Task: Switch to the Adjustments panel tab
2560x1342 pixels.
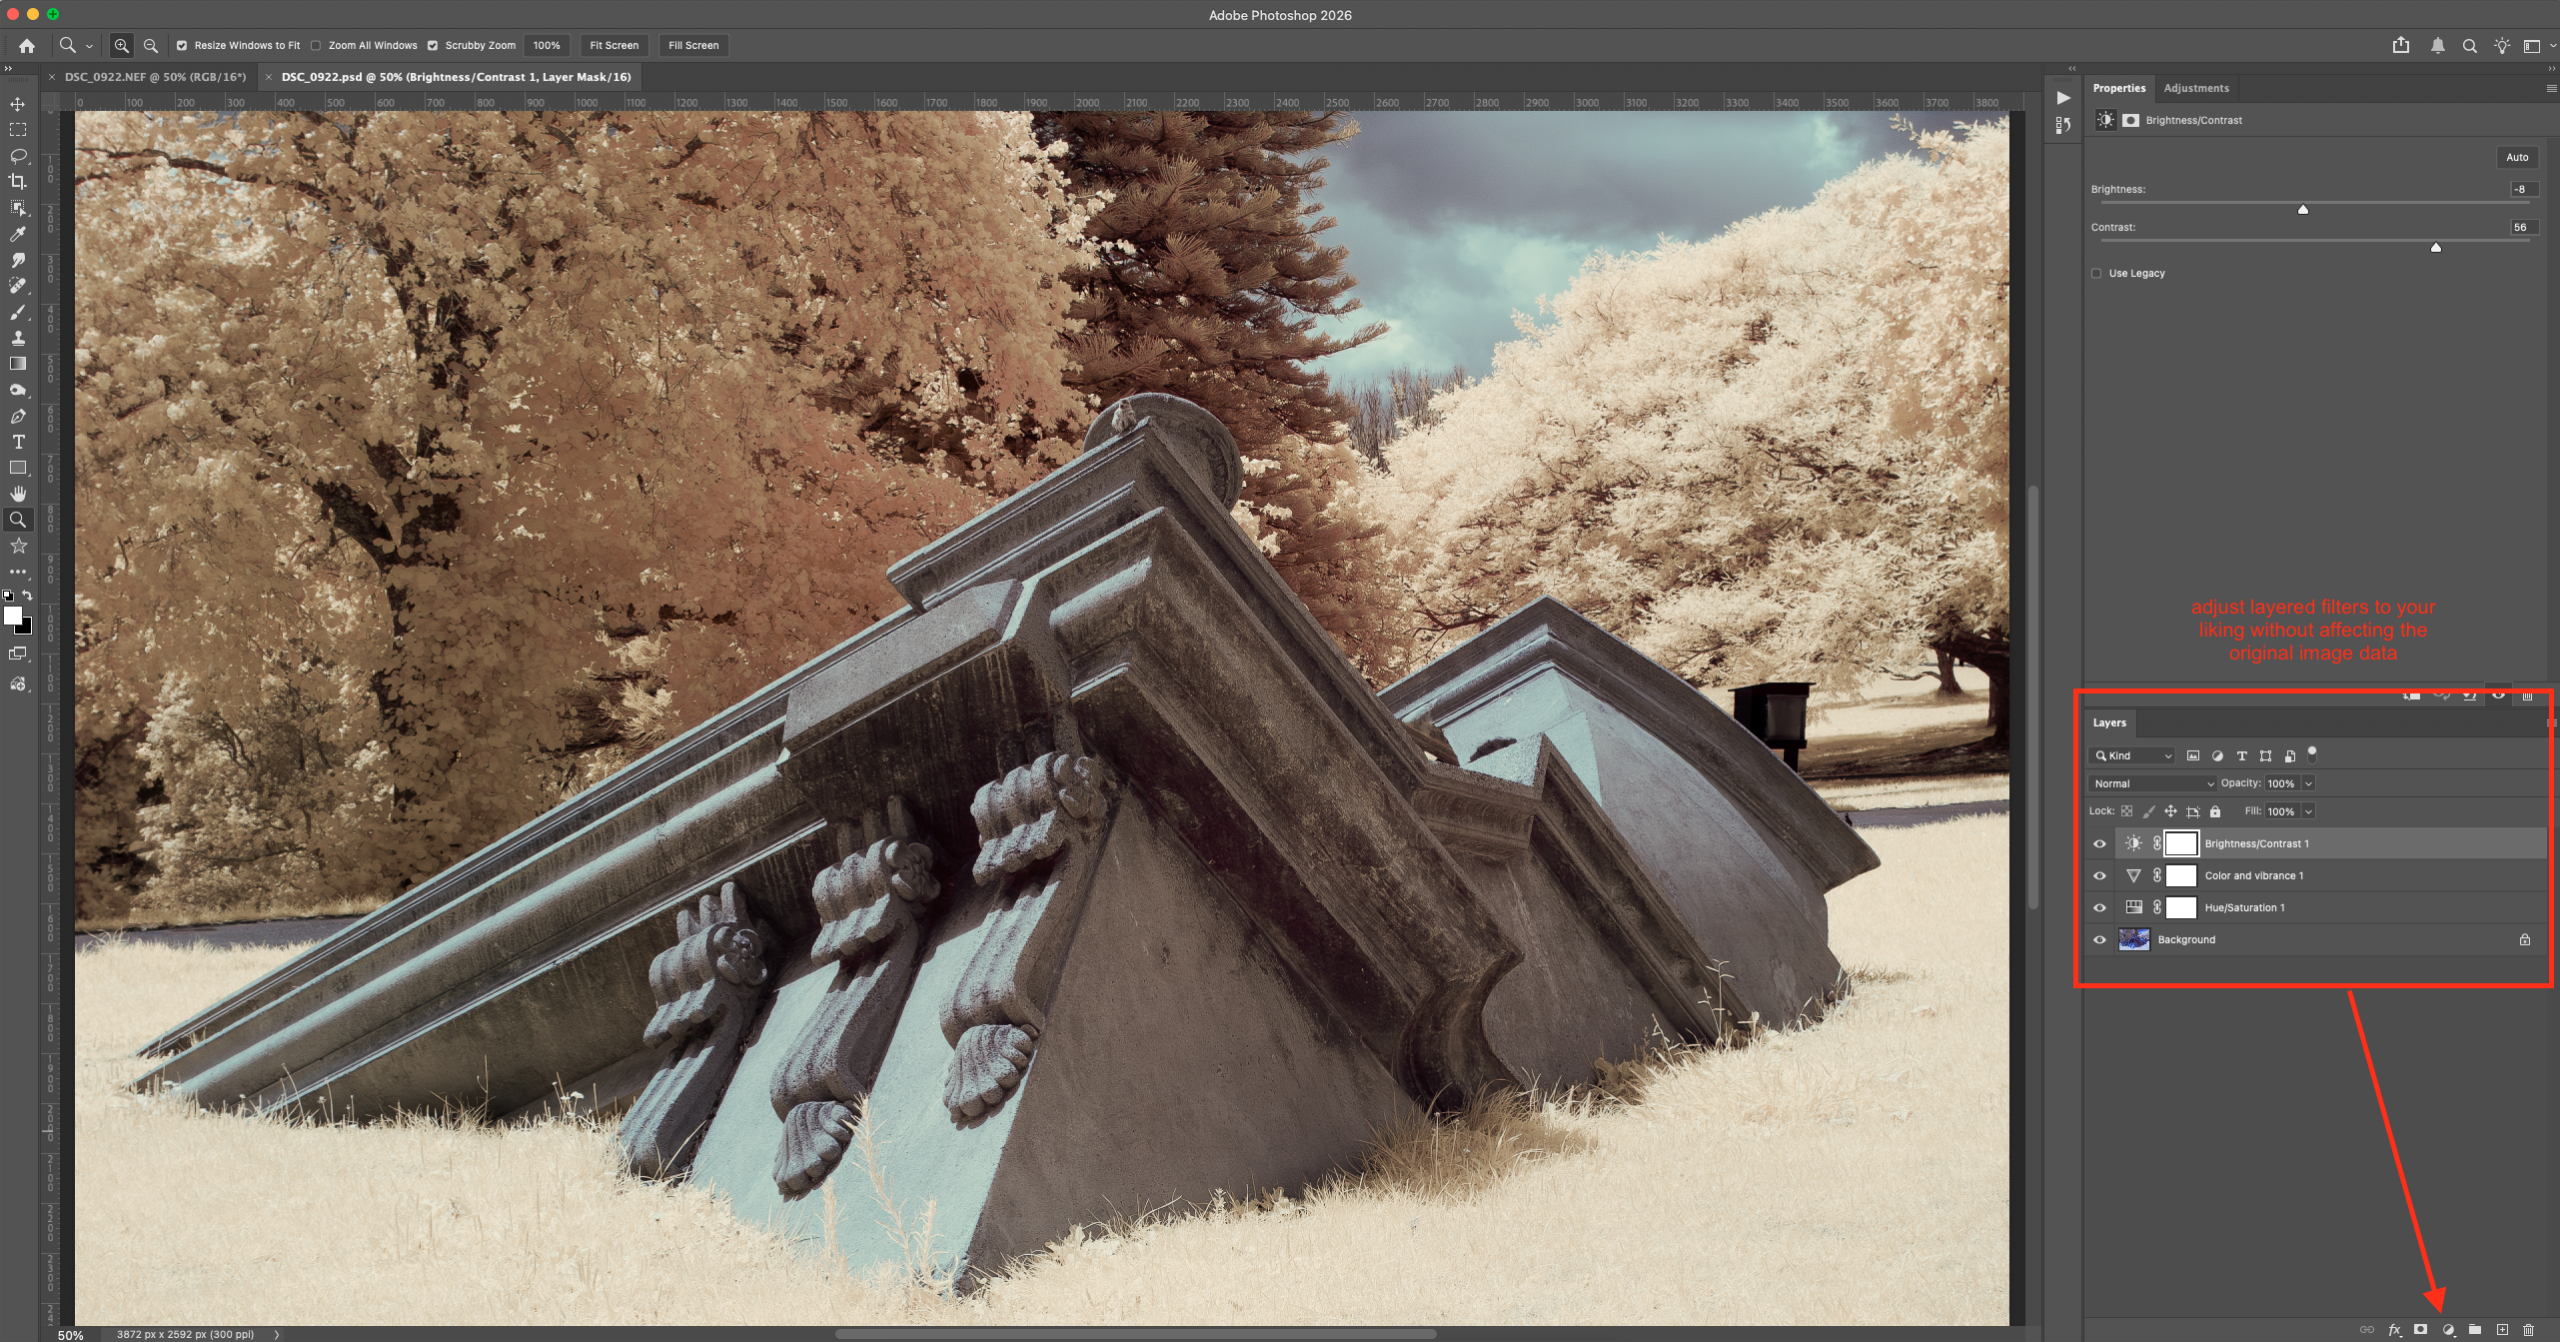Action: coord(2195,88)
